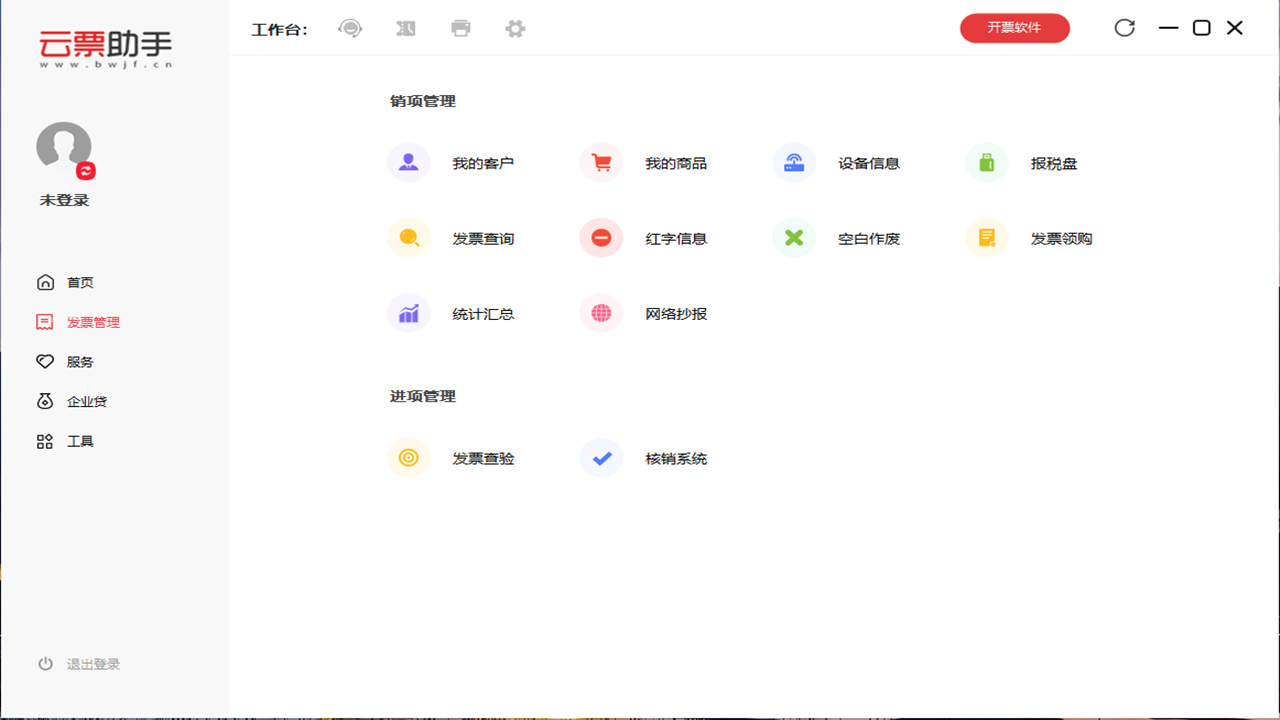The height and width of the screenshot is (720, 1280).
Task: Click the printer icon in the workbench bar
Action: (x=460, y=28)
